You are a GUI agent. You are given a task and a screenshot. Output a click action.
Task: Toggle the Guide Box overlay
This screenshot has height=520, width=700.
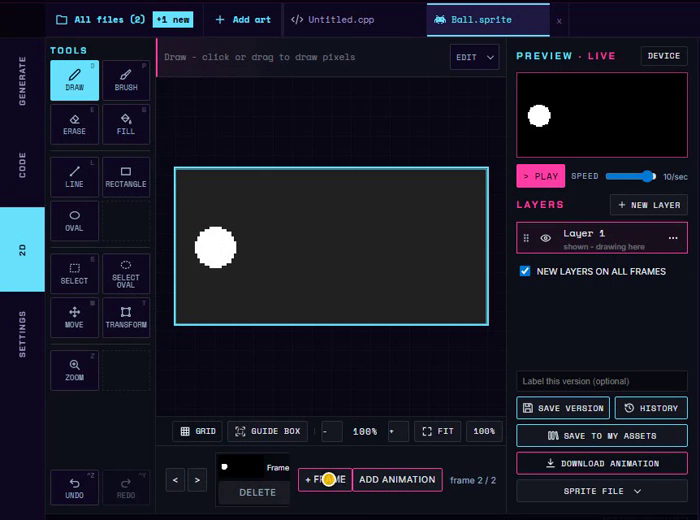[267, 431]
